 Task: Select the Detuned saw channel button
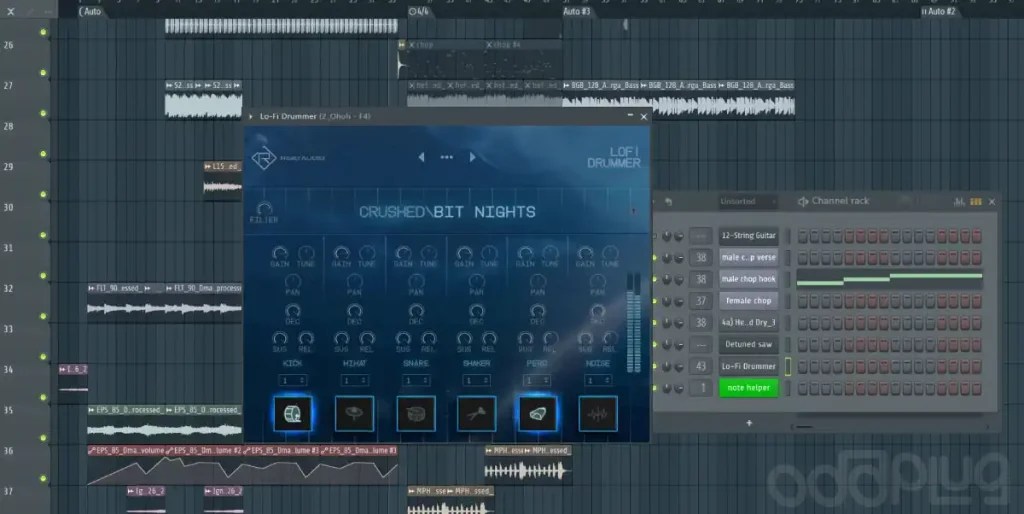[x=748, y=344]
